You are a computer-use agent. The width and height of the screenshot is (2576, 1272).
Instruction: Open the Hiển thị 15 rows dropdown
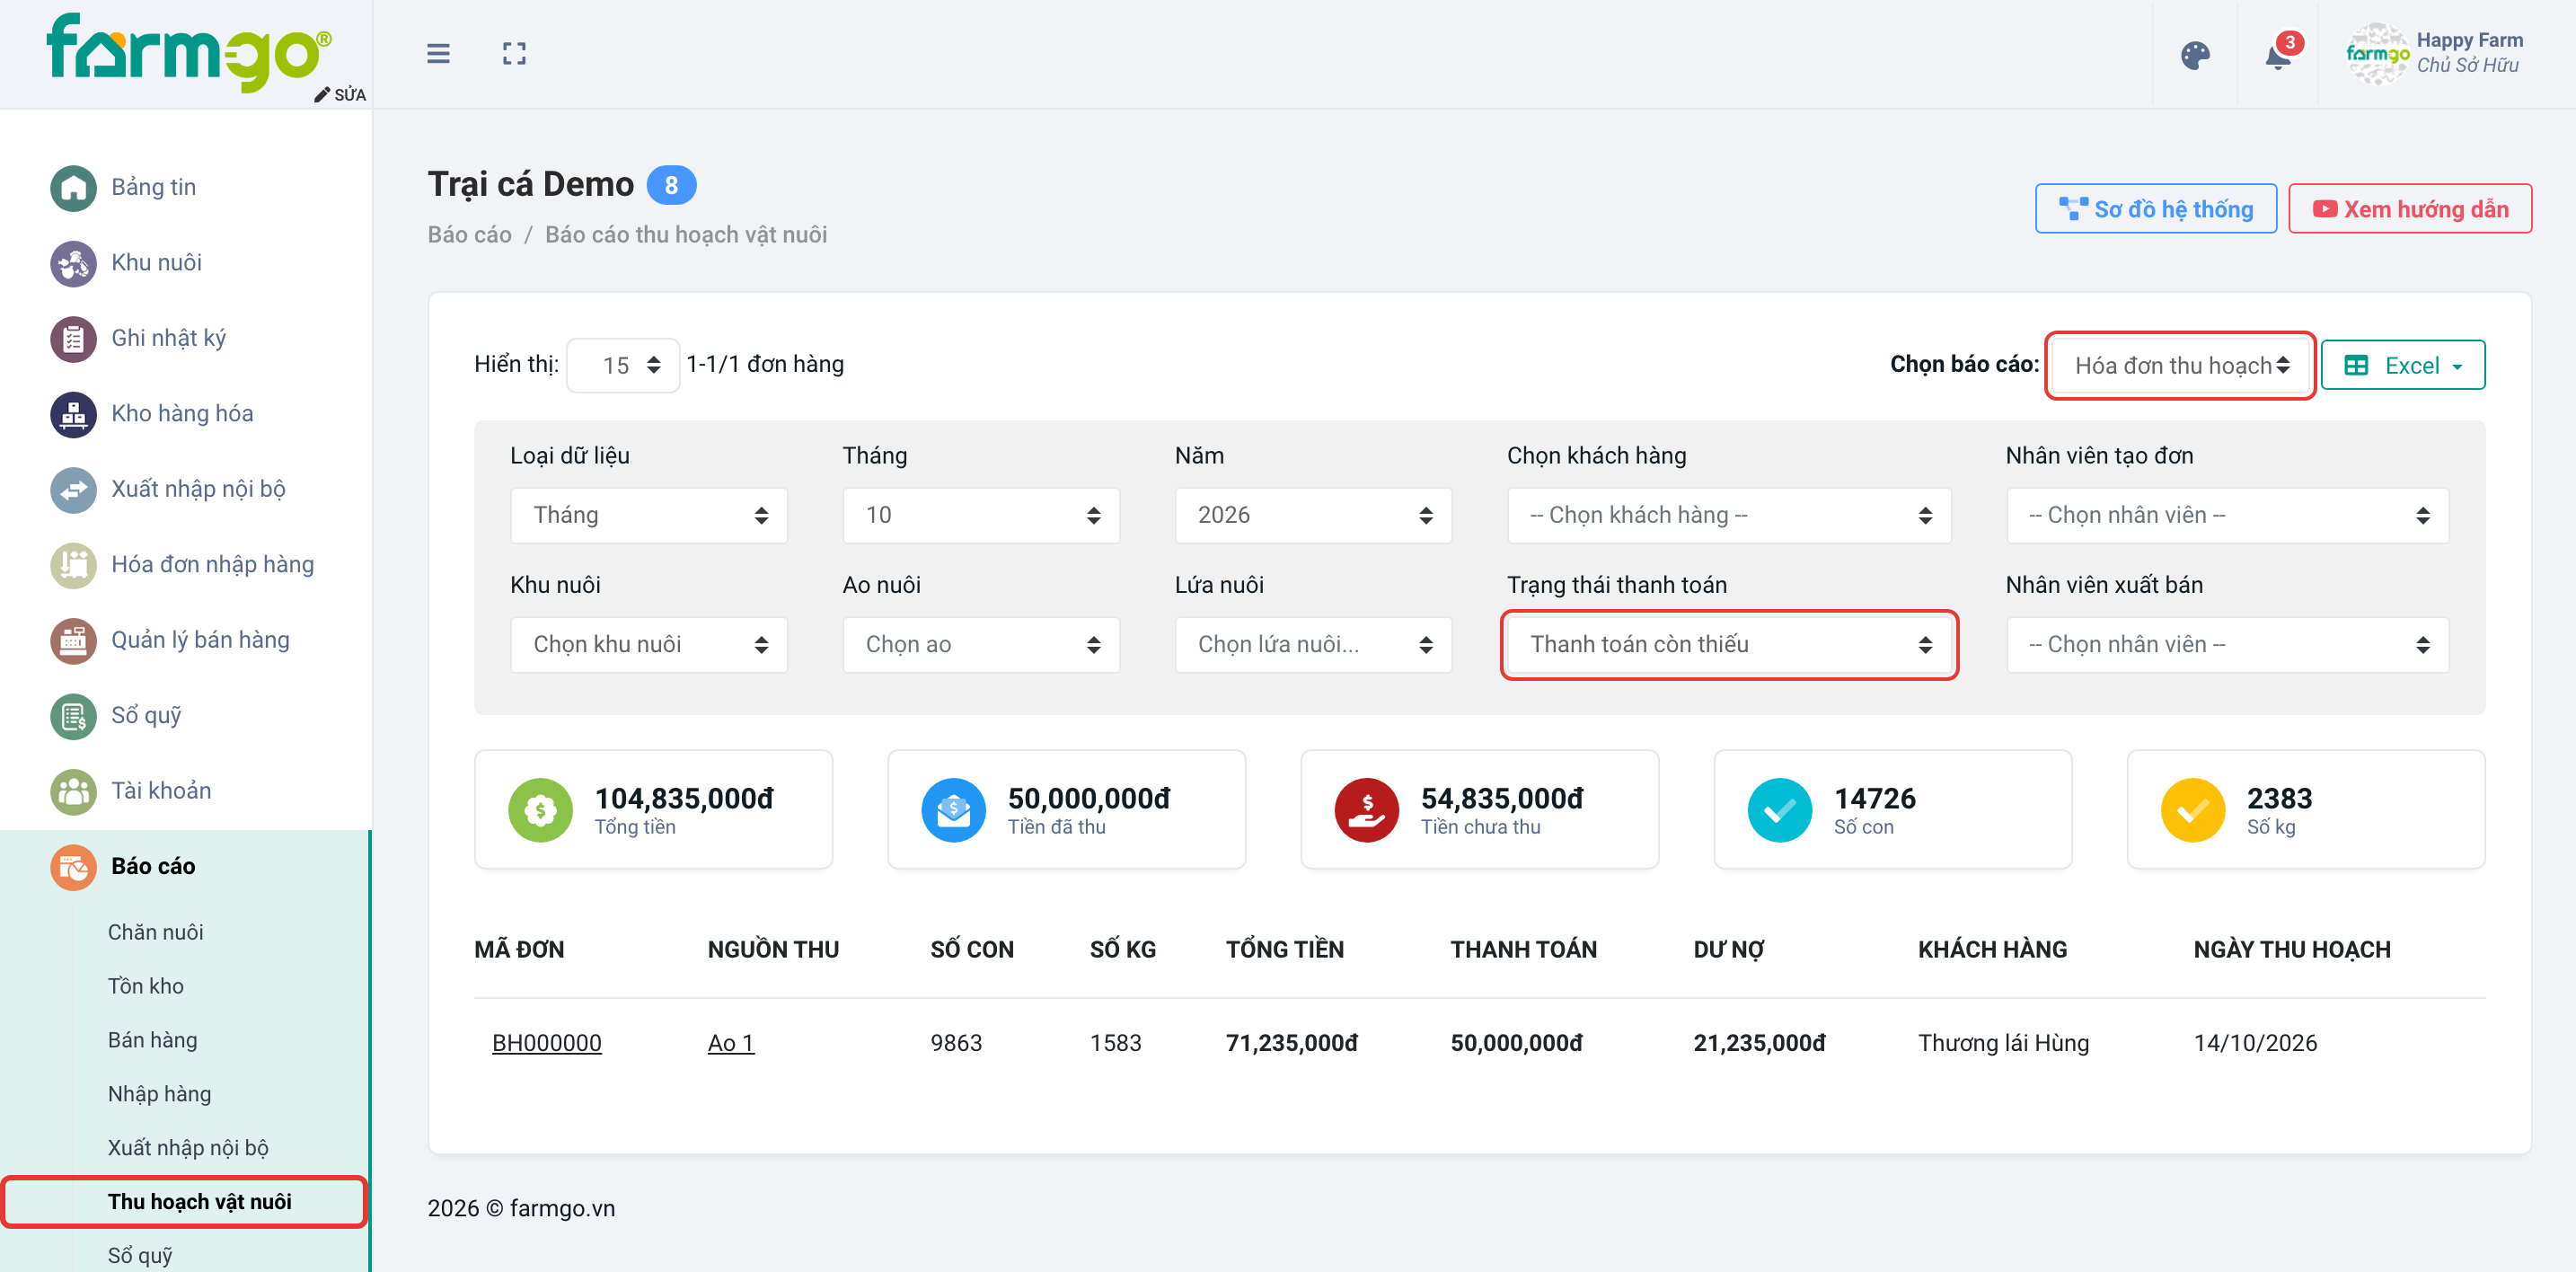[x=623, y=366]
